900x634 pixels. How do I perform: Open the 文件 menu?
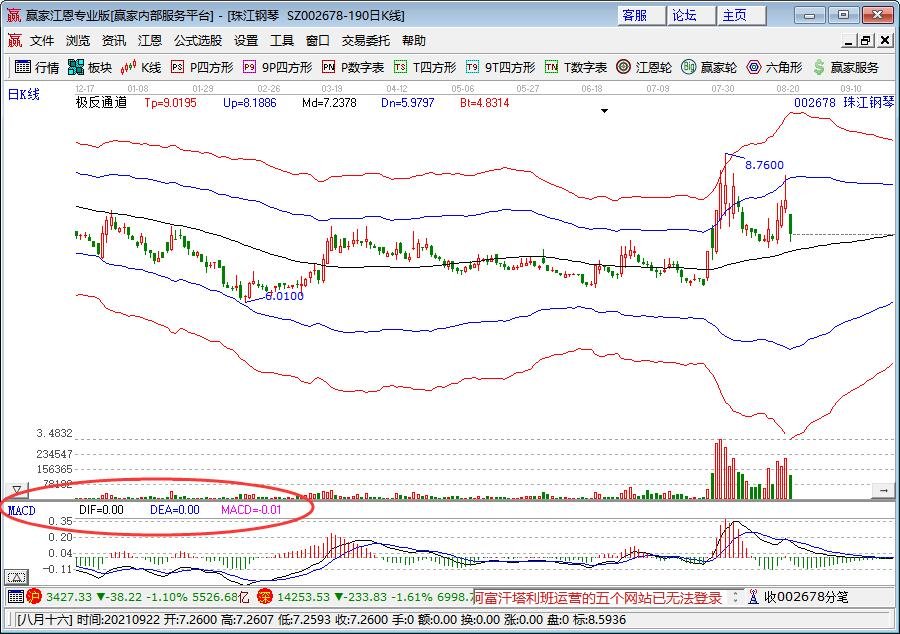(42, 41)
